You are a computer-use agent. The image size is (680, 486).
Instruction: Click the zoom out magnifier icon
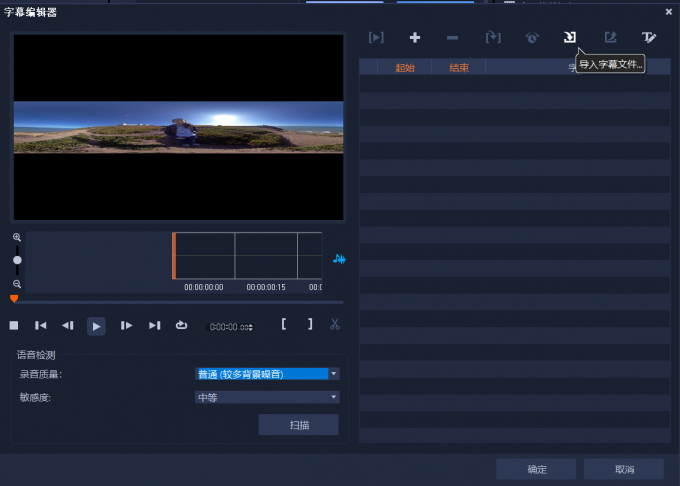click(x=17, y=283)
